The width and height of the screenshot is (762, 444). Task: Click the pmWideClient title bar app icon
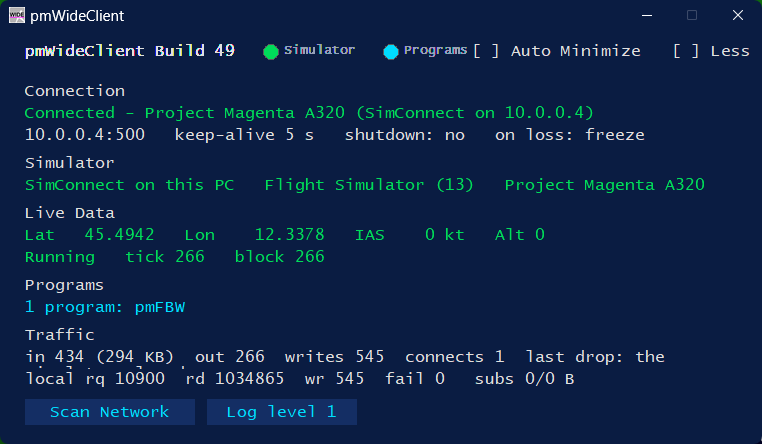17,16
